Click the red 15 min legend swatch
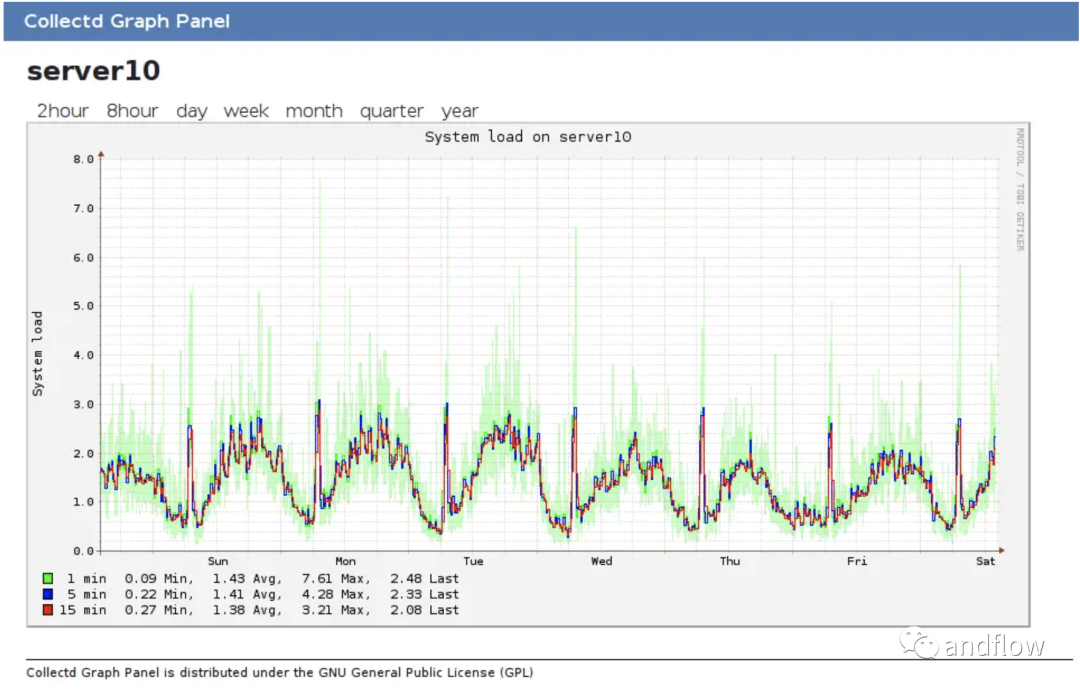This screenshot has width=1080, height=691. (47, 610)
